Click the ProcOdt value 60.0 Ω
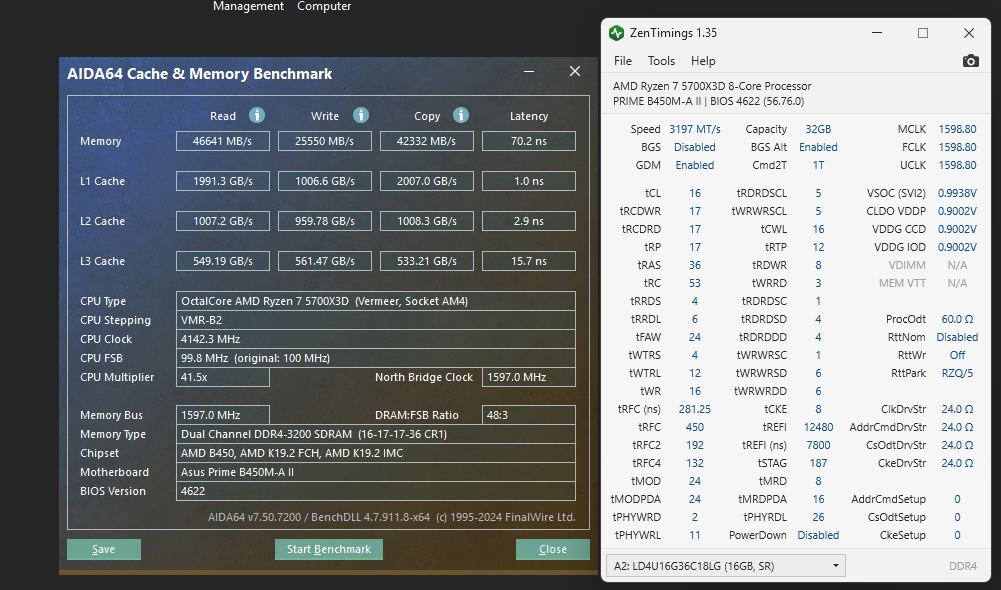This screenshot has height=590, width=1001. (x=957, y=319)
